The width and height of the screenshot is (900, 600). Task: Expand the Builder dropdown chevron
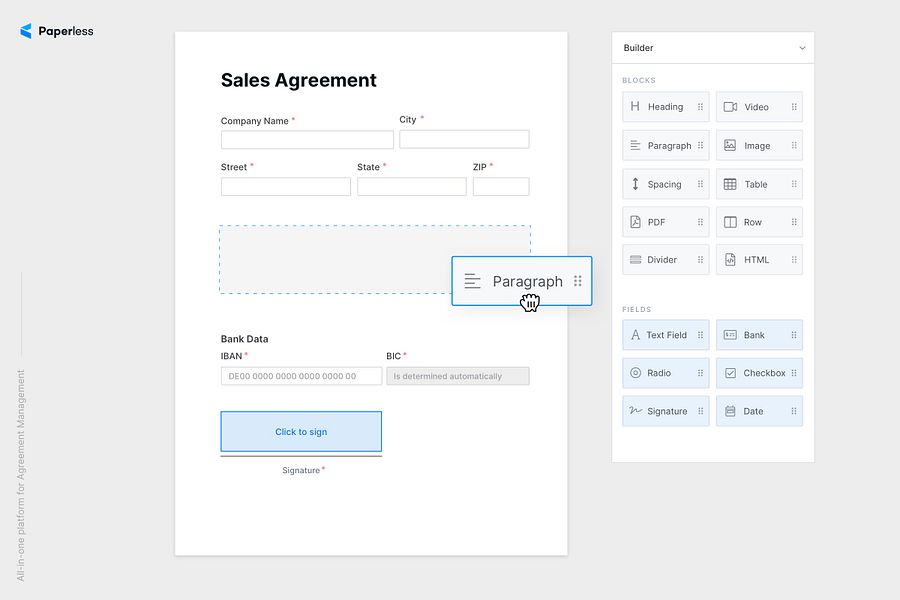(802, 48)
